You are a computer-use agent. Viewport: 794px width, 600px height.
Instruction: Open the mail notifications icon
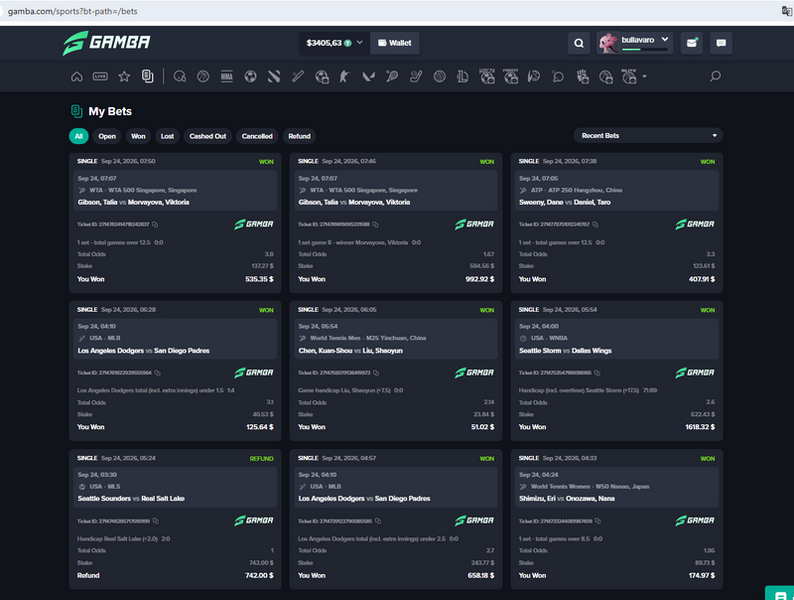(x=691, y=43)
